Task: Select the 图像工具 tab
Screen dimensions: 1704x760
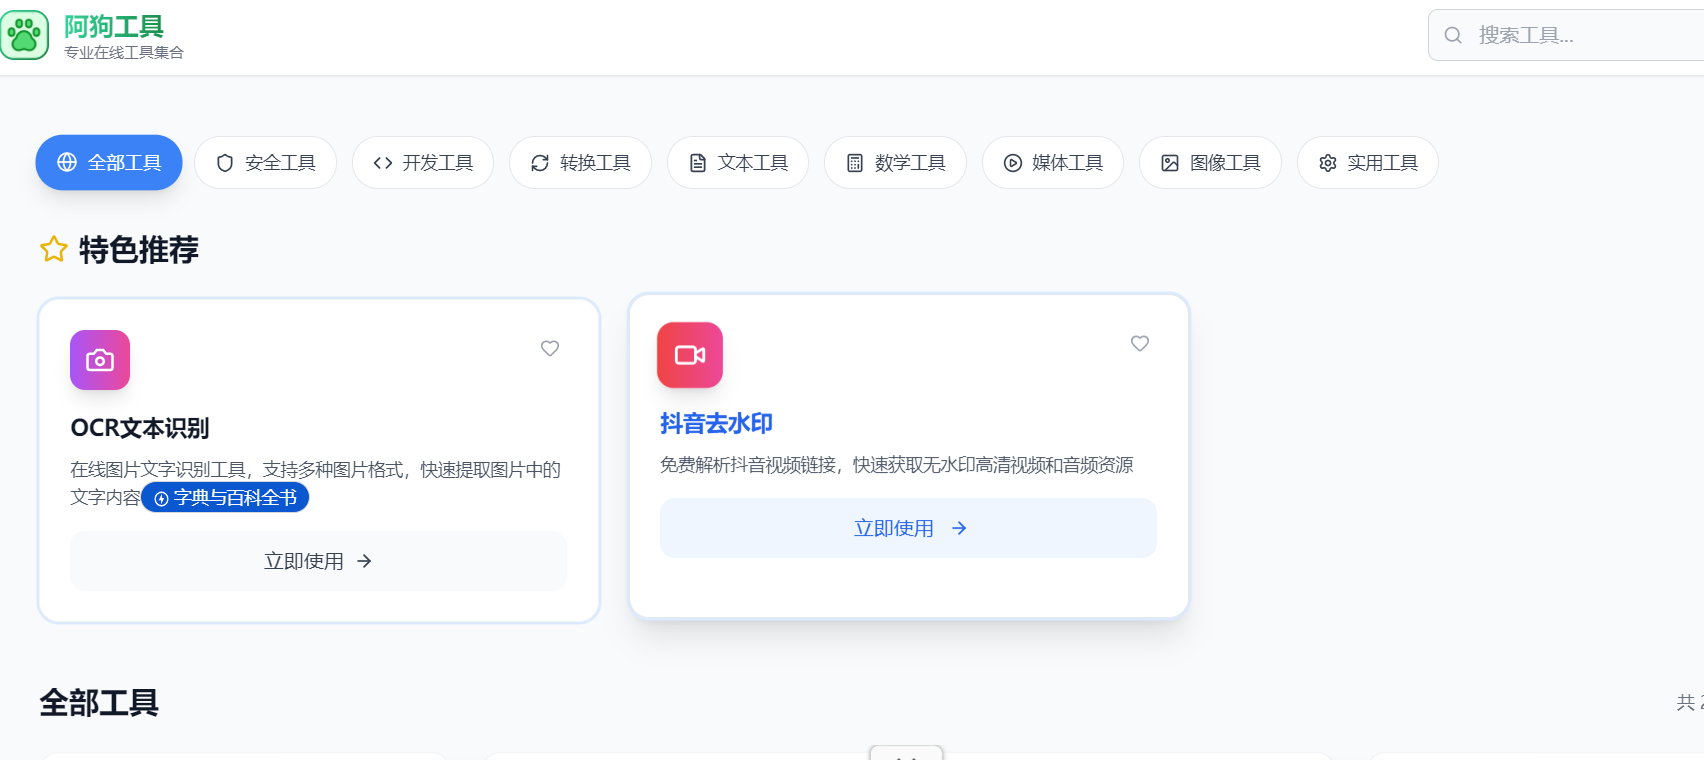Action: click(x=1210, y=163)
